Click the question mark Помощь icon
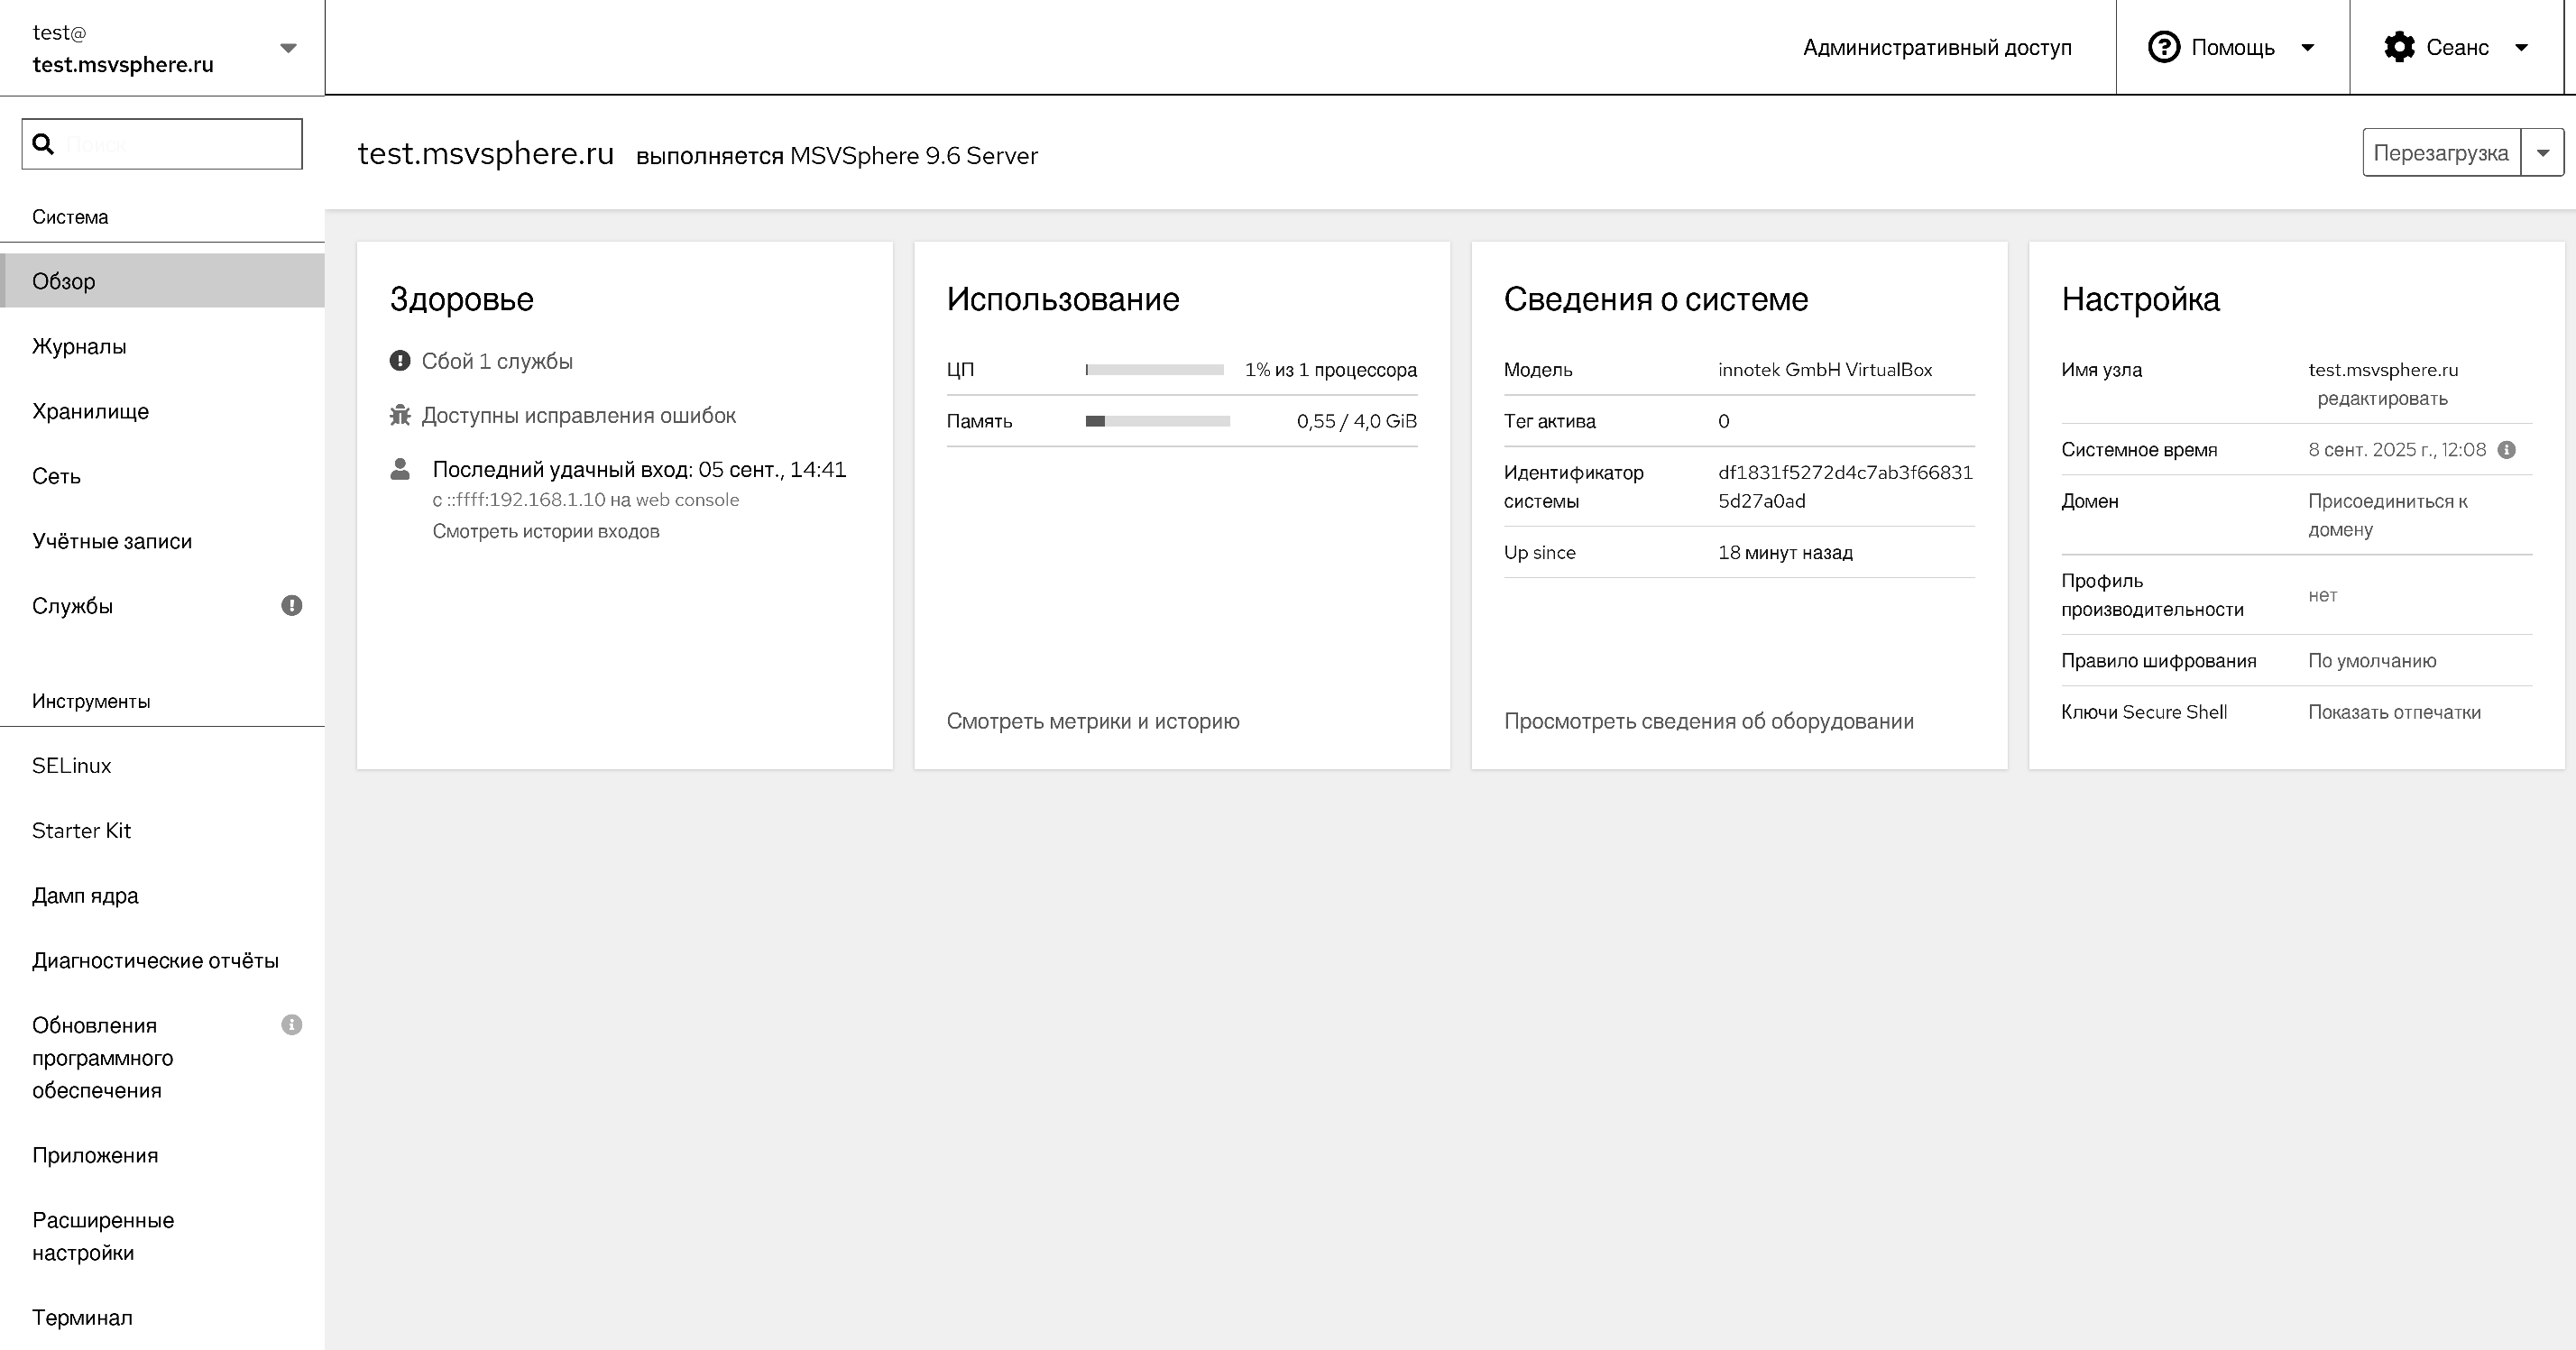Screen dimensions: 2576x1350 tap(2164, 47)
